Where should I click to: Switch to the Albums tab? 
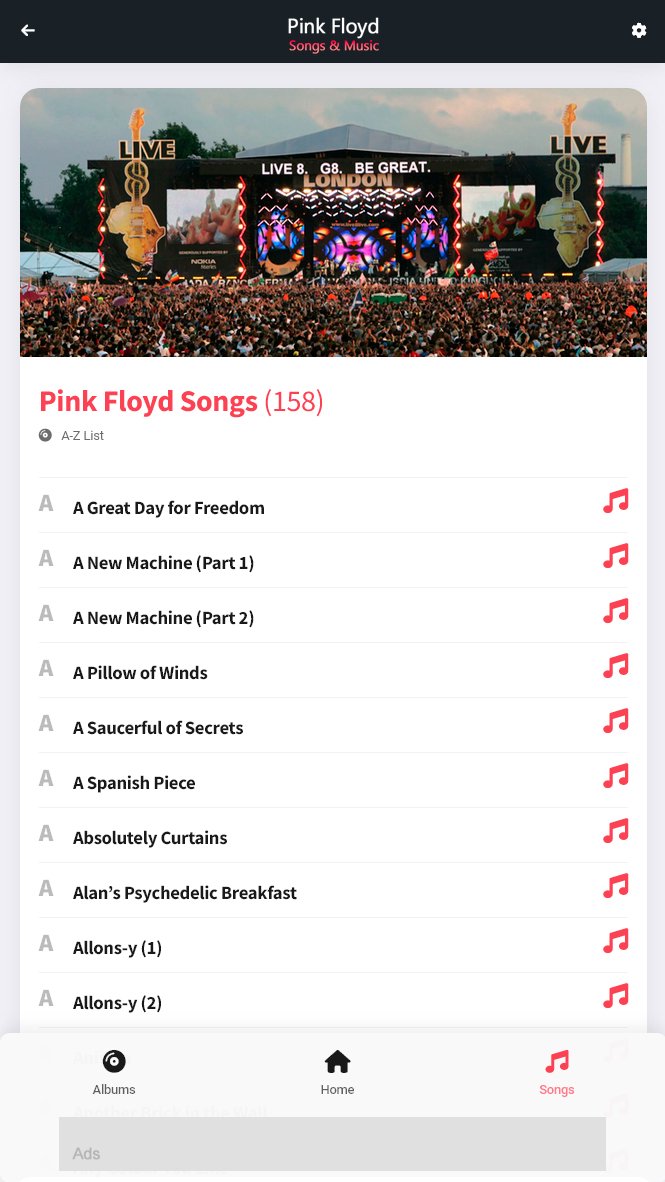click(x=114, y=1072)
